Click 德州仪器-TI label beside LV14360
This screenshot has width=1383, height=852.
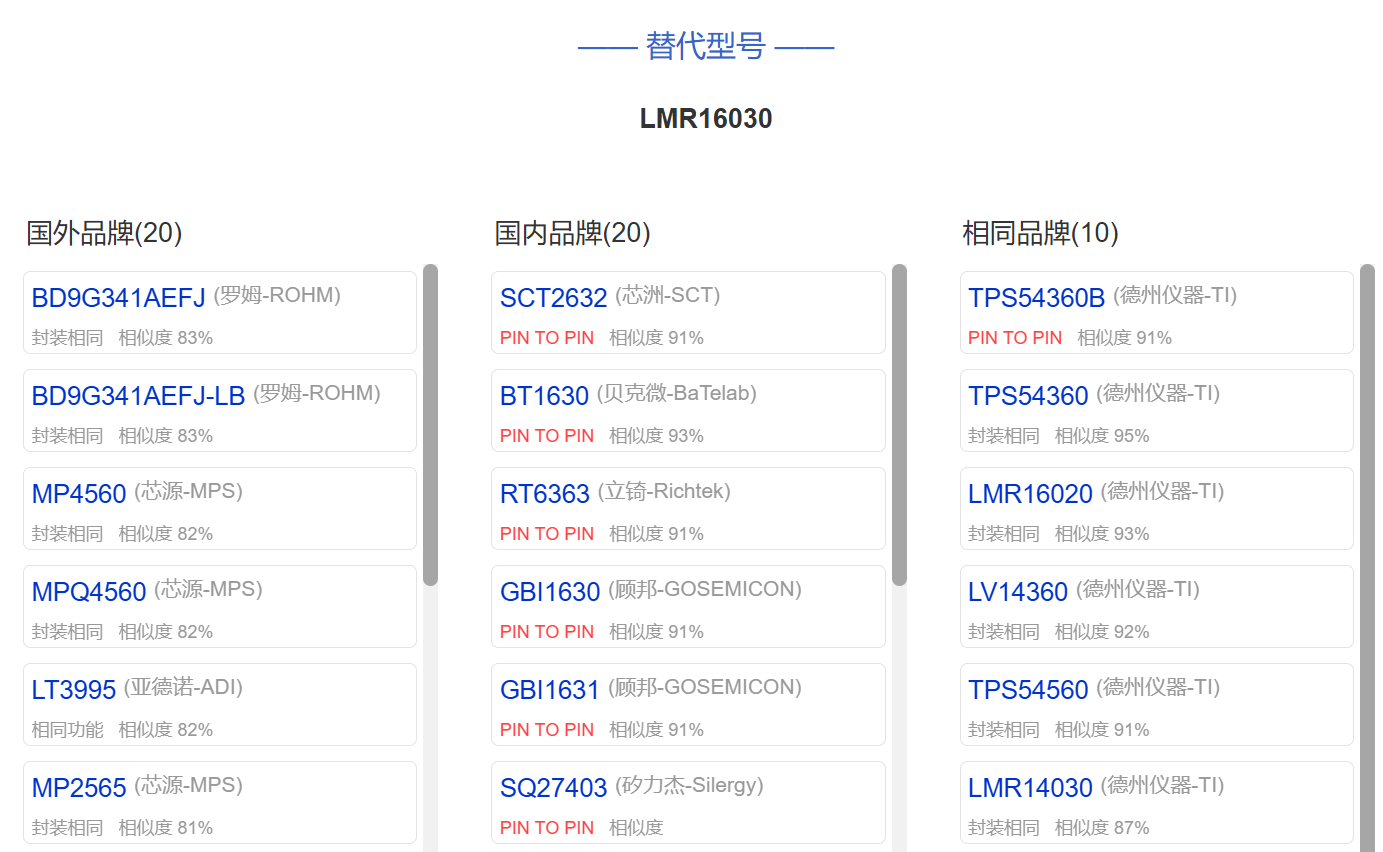[x=1138, y=589]
